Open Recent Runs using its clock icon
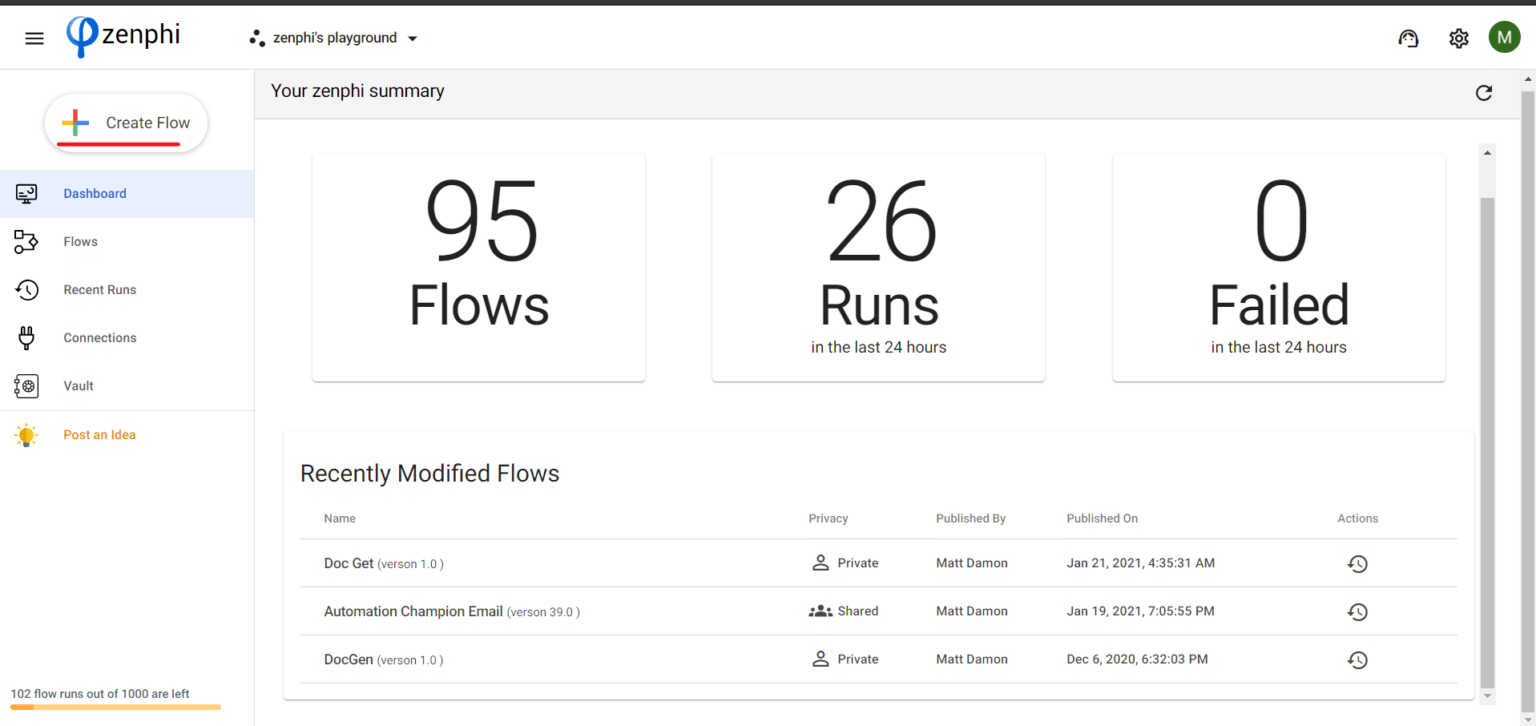 tap(27, 289)
